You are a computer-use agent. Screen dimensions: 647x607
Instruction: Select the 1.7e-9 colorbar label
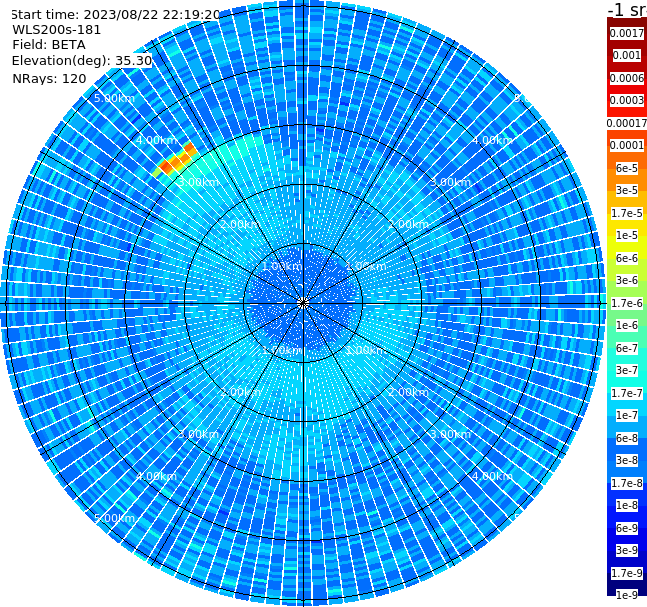(627, 573)
